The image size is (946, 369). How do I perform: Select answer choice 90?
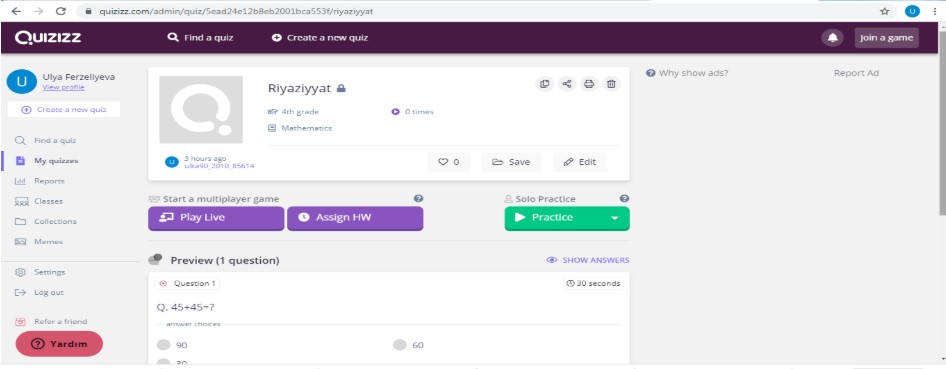coord(172,345)
